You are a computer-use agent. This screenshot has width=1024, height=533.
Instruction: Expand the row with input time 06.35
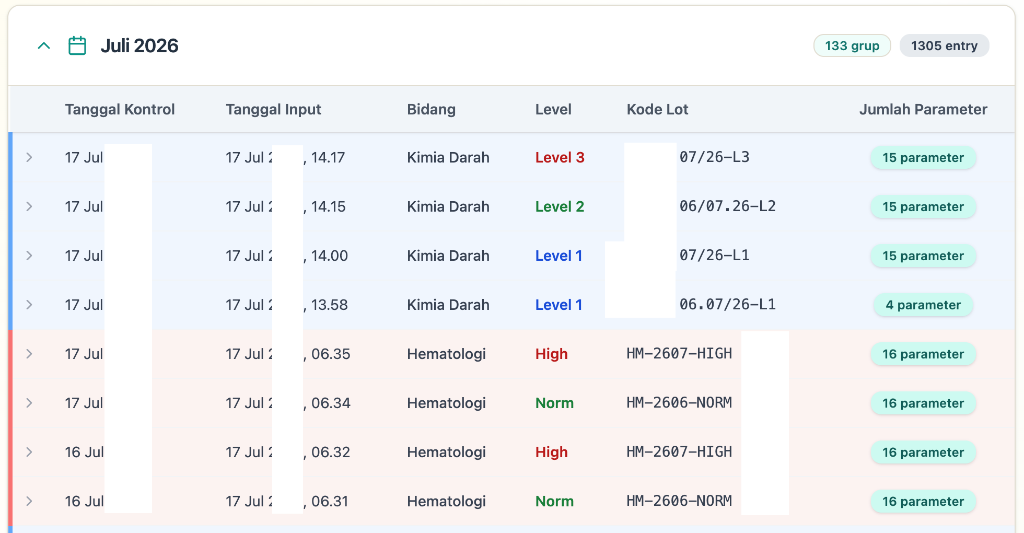pos(29,354)
